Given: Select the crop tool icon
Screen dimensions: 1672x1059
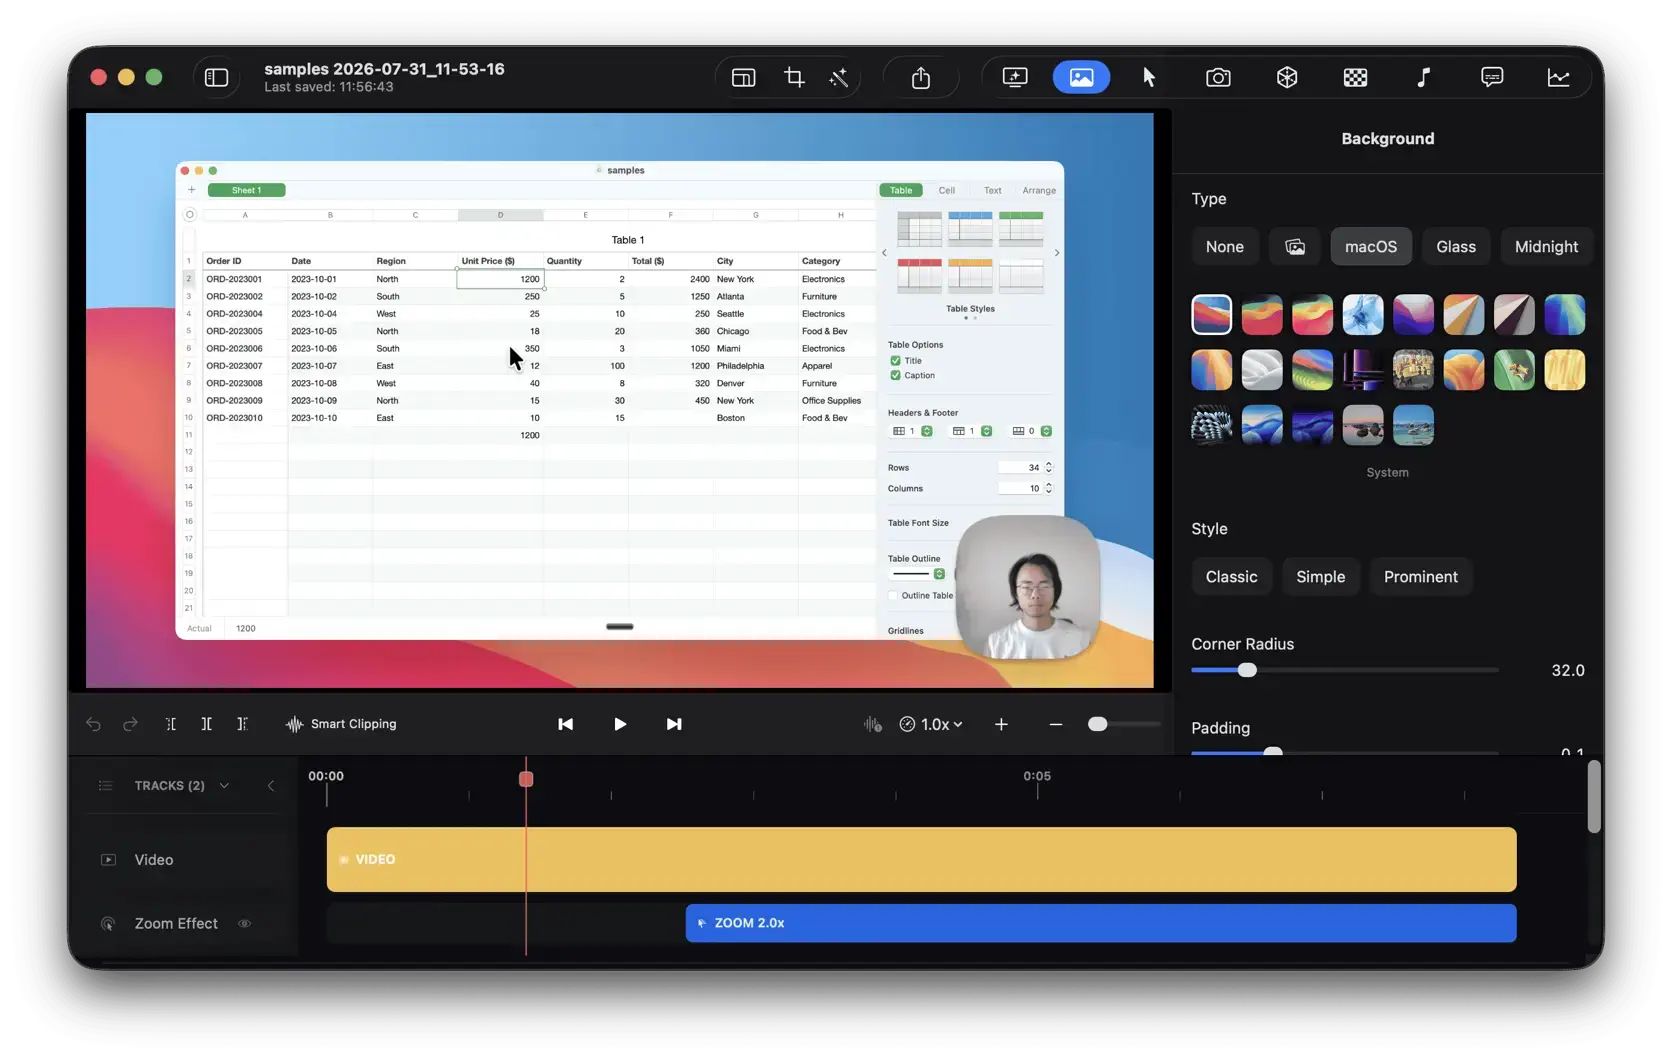Looking at the screenshot, I should coord(794,77).
